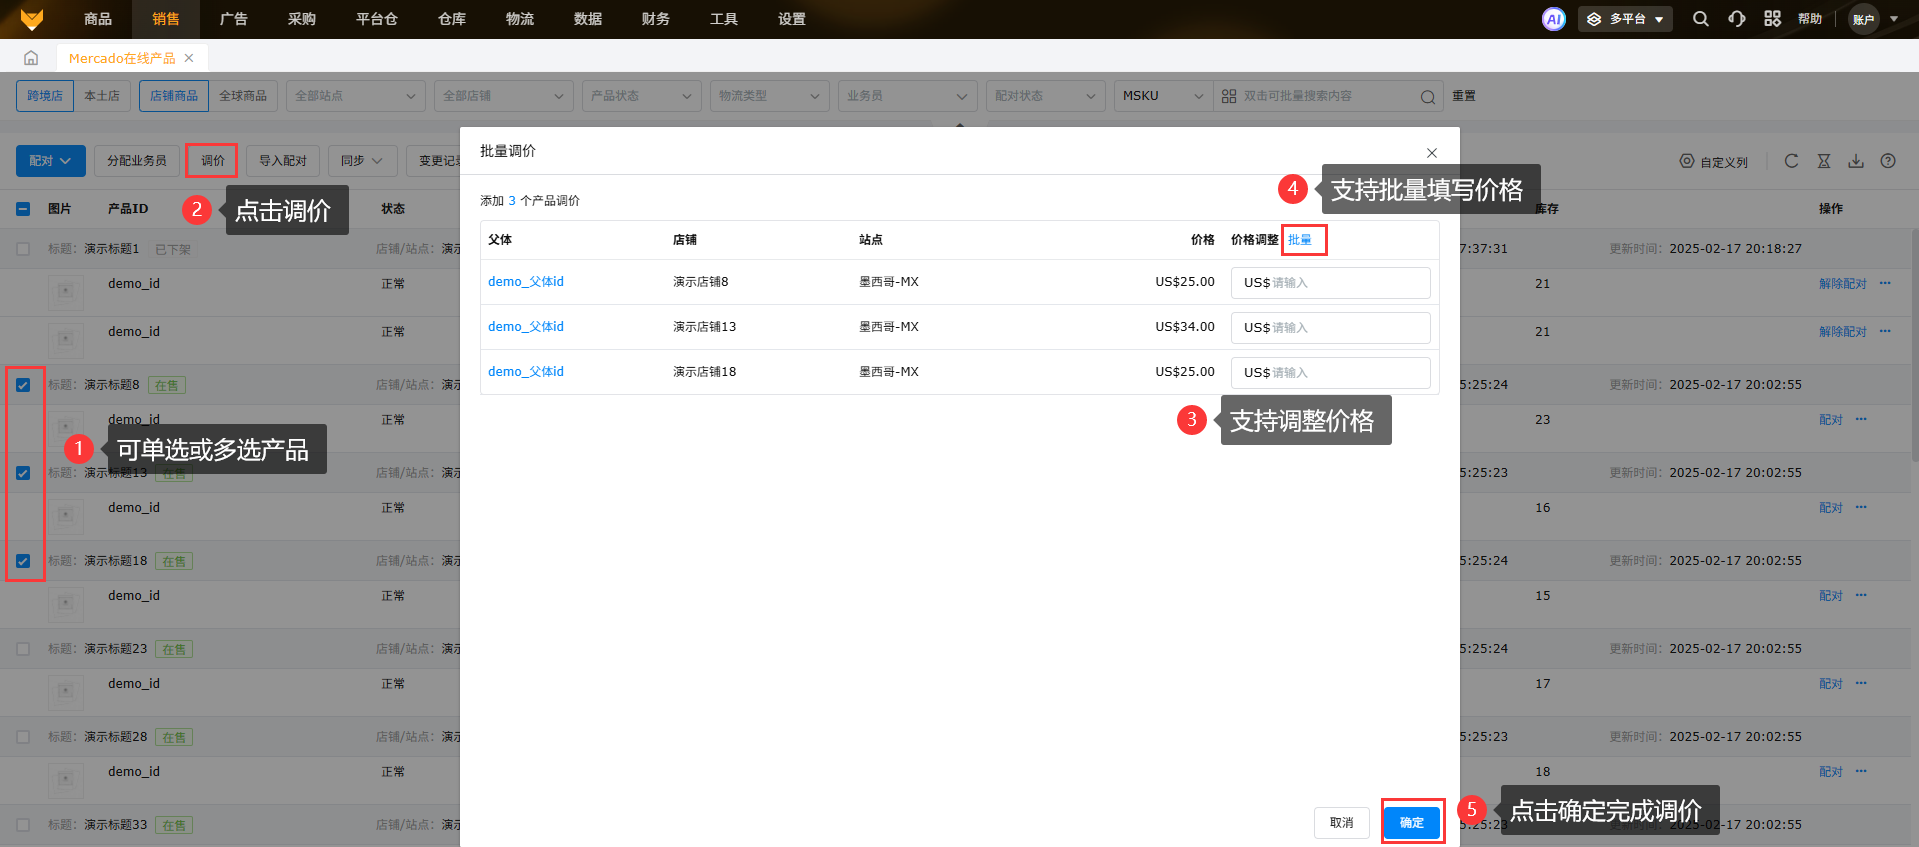
Task: Go to the home page tab icon
Action: pos(31,58)
